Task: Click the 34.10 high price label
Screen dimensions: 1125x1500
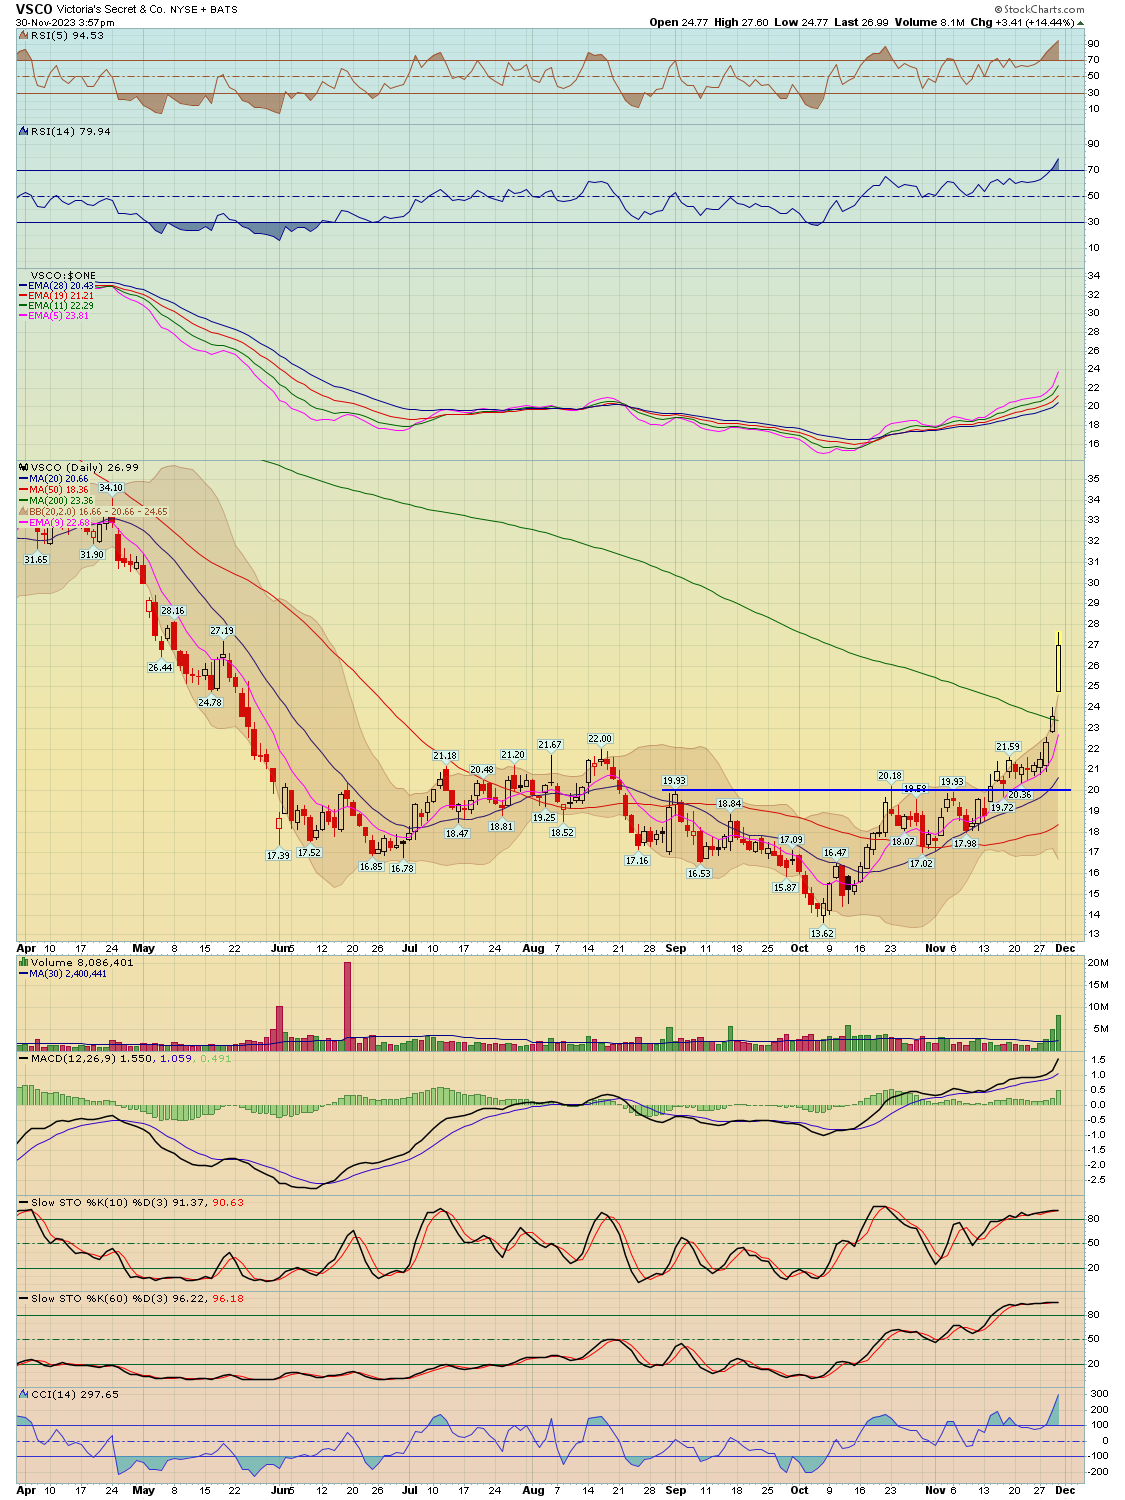Action: pyautogui.click(x=111, y=488)
